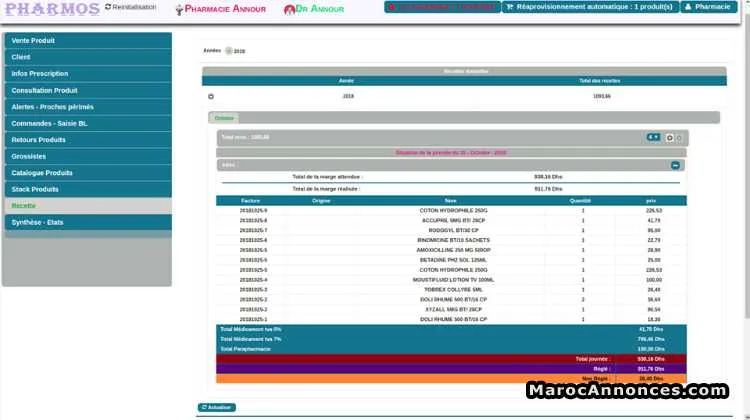The width and height of the screenshot is (750, 420).
Task: Click the Nom column header
Action: [451, 201]
